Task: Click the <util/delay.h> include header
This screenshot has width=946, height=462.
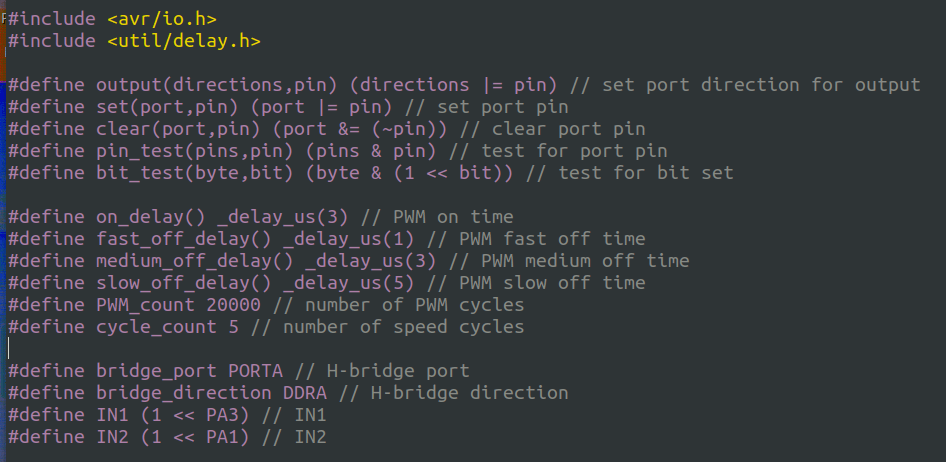Action: pyautogui.click(x=183, y=41)
